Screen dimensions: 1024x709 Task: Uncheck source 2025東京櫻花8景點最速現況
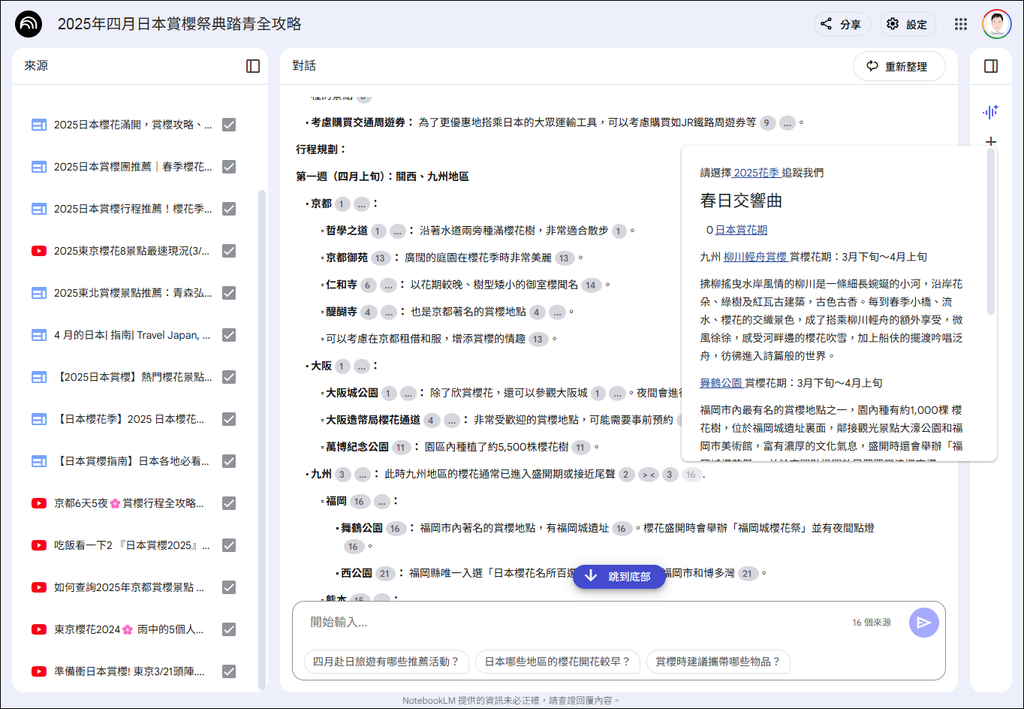pos(229,251)
